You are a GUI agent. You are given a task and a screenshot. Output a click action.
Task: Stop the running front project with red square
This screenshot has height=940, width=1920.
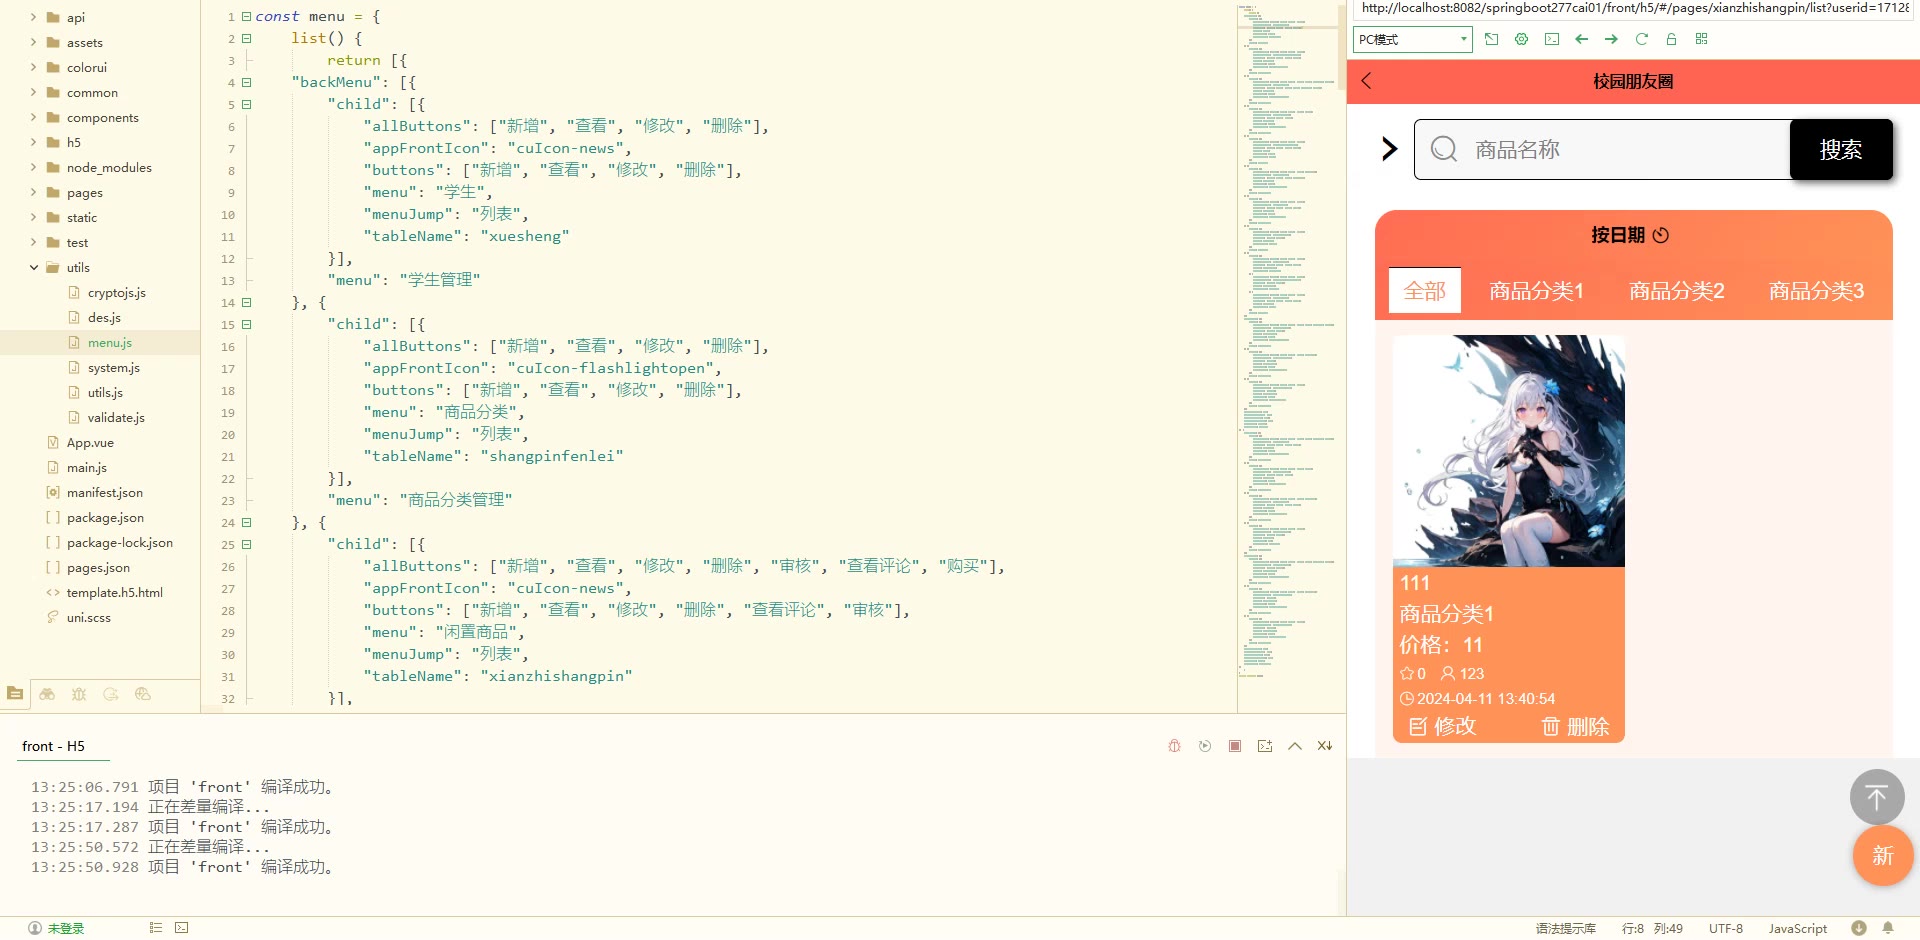click(x=1235, y=746)
